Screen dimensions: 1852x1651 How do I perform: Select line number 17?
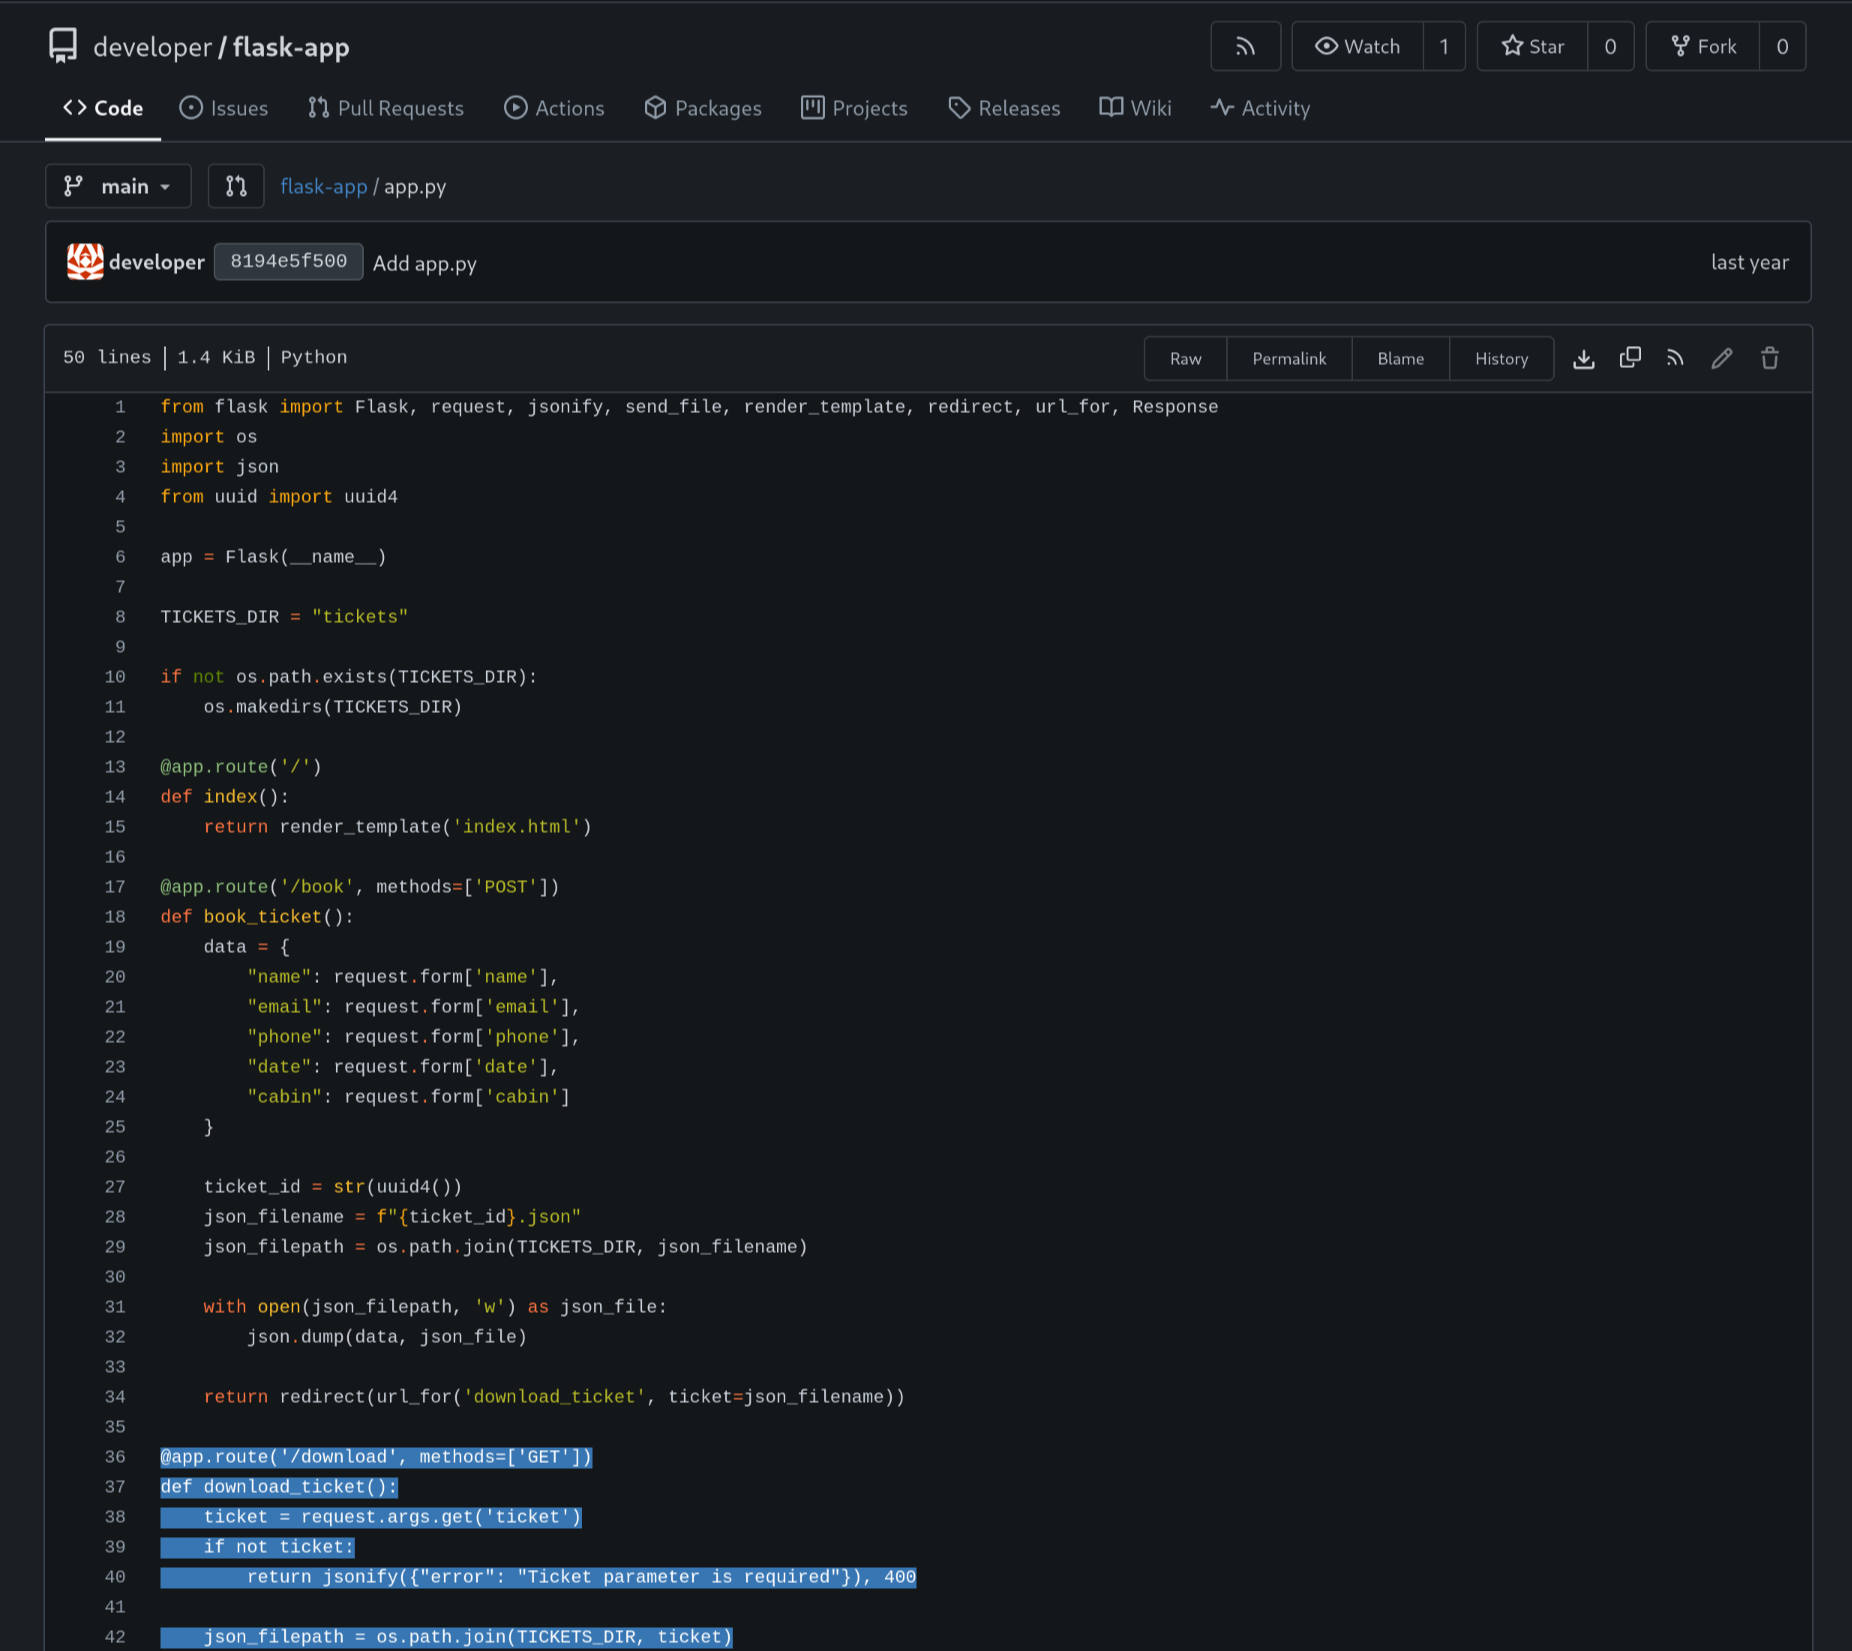tap(115, 887)
